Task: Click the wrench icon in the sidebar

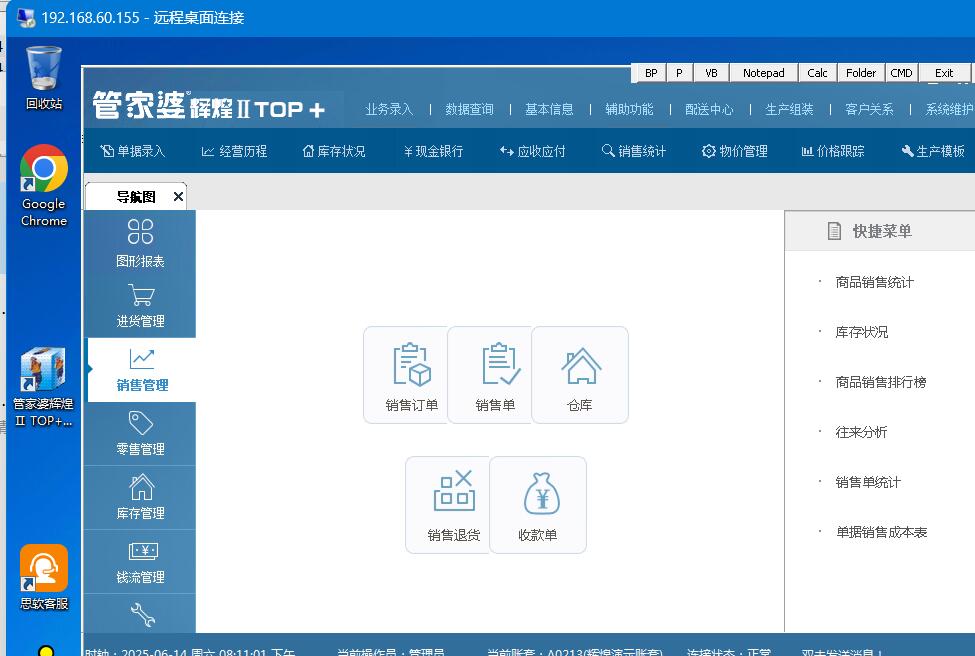Action: tap(142, 614)
